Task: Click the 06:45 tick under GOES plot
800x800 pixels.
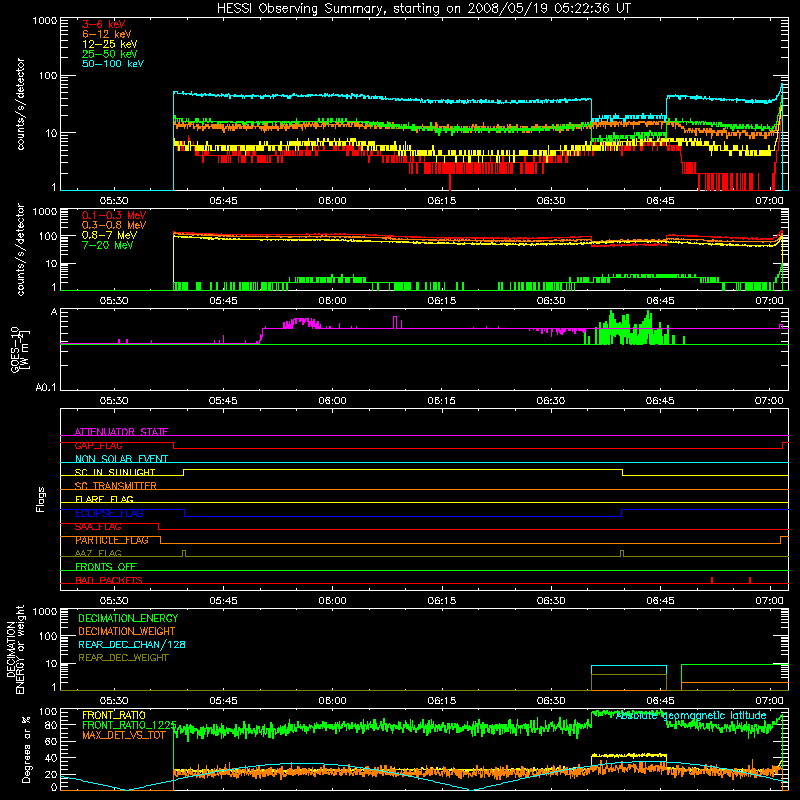Action: 660,401
